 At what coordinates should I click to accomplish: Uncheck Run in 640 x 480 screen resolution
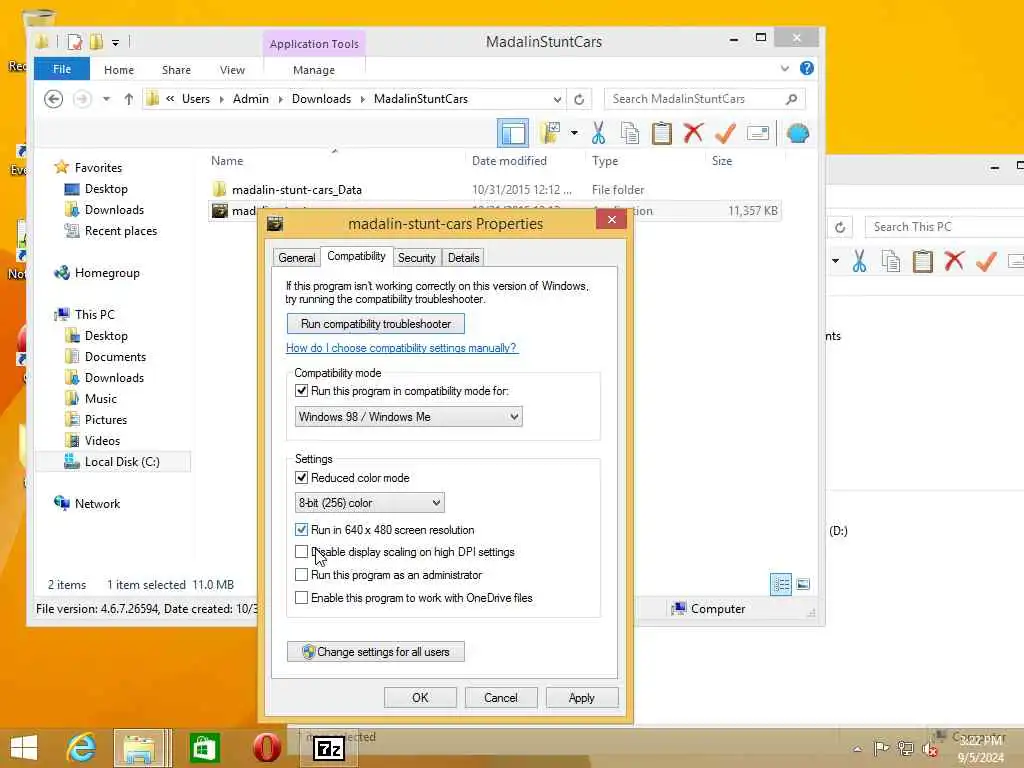click(301, 530)
